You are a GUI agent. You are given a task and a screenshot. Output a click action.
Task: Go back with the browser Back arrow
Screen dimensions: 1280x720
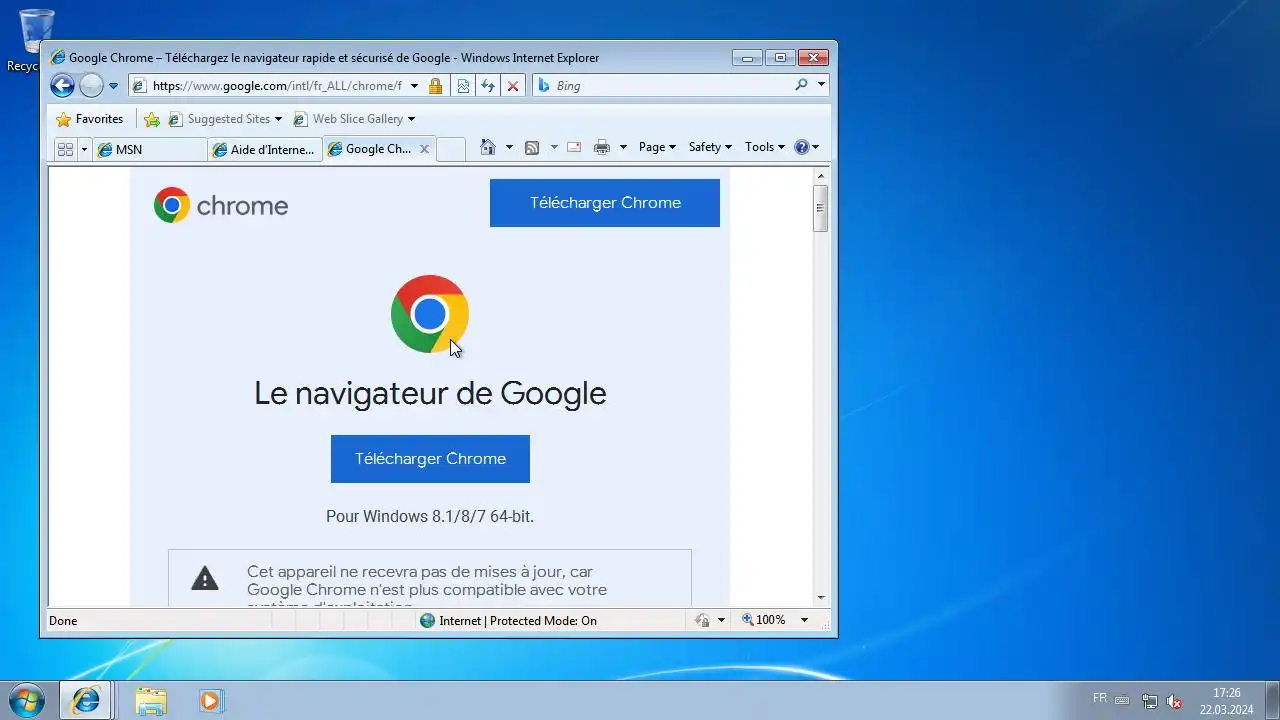(x=62, y=86)
